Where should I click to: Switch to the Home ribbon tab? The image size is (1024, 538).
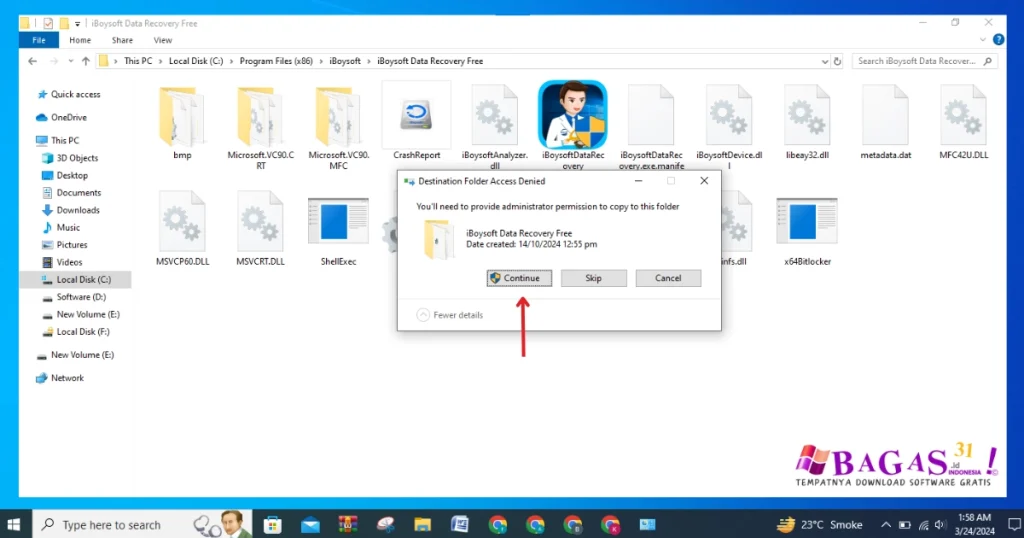point(80,40)
